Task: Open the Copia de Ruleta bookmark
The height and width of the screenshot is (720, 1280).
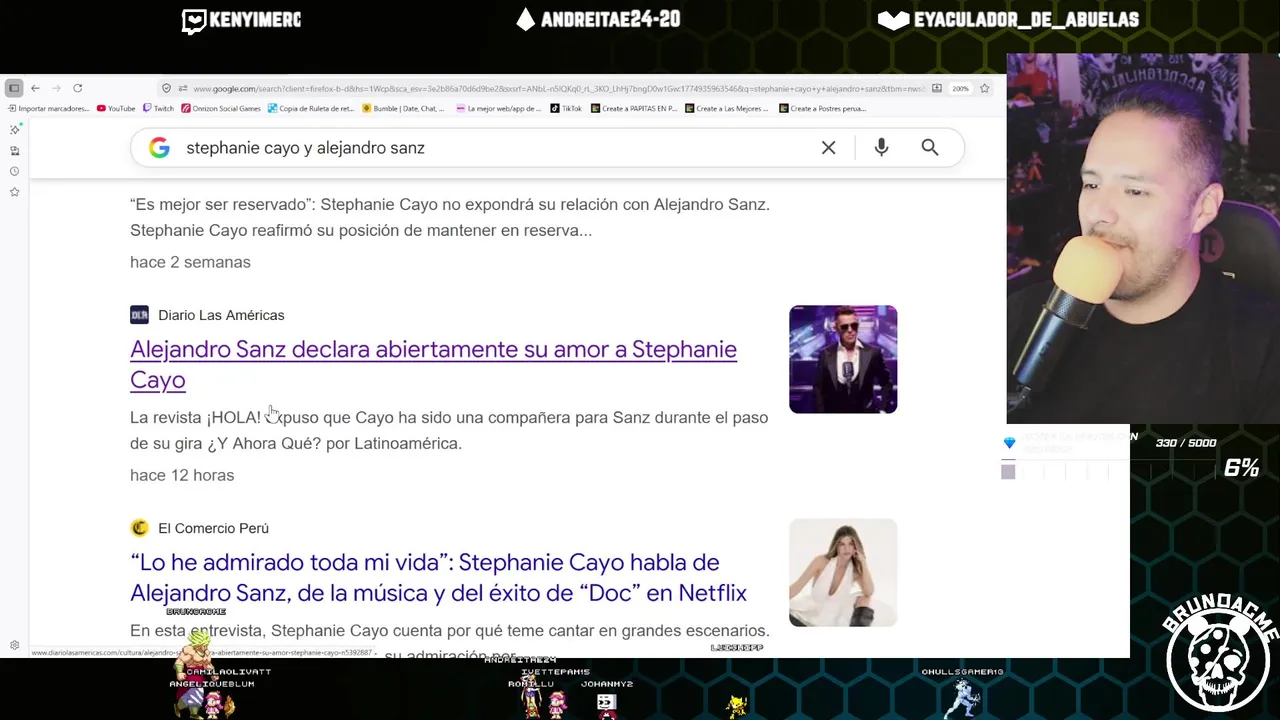Action: [311, 108]
